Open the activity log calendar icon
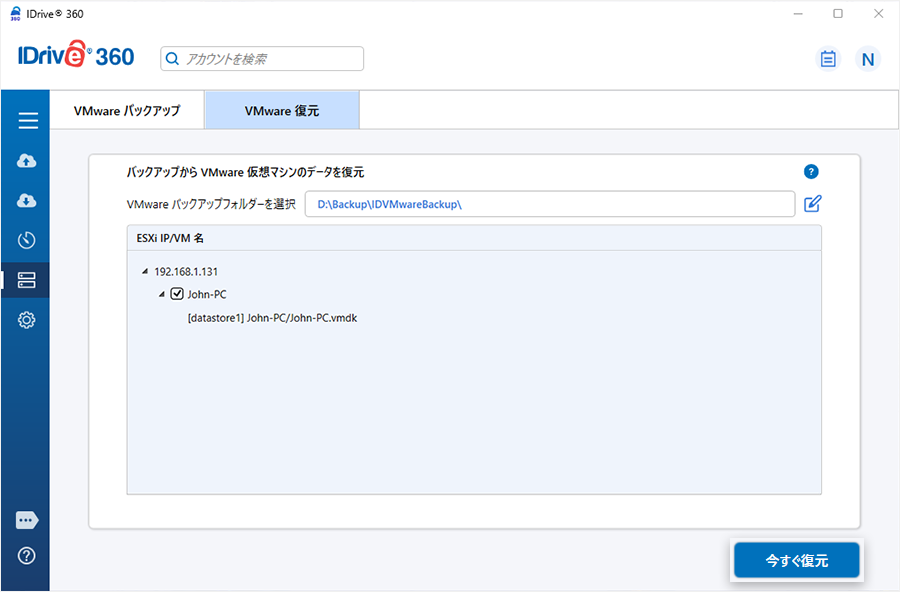900x592 pixels. pos(827,59)
